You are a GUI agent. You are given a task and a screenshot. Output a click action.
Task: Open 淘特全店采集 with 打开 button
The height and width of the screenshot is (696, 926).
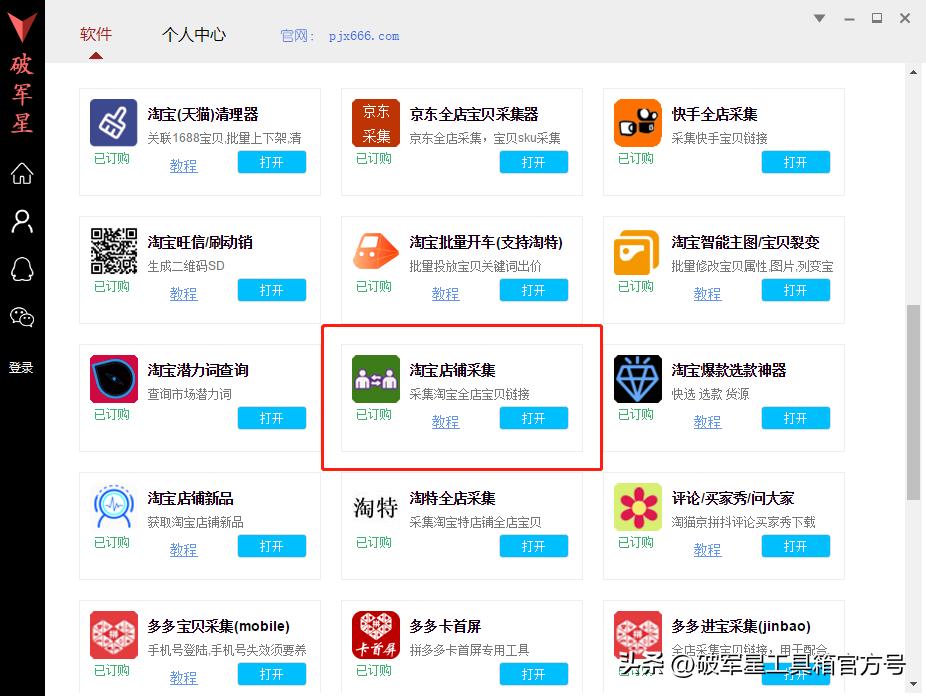coord(533,546)
